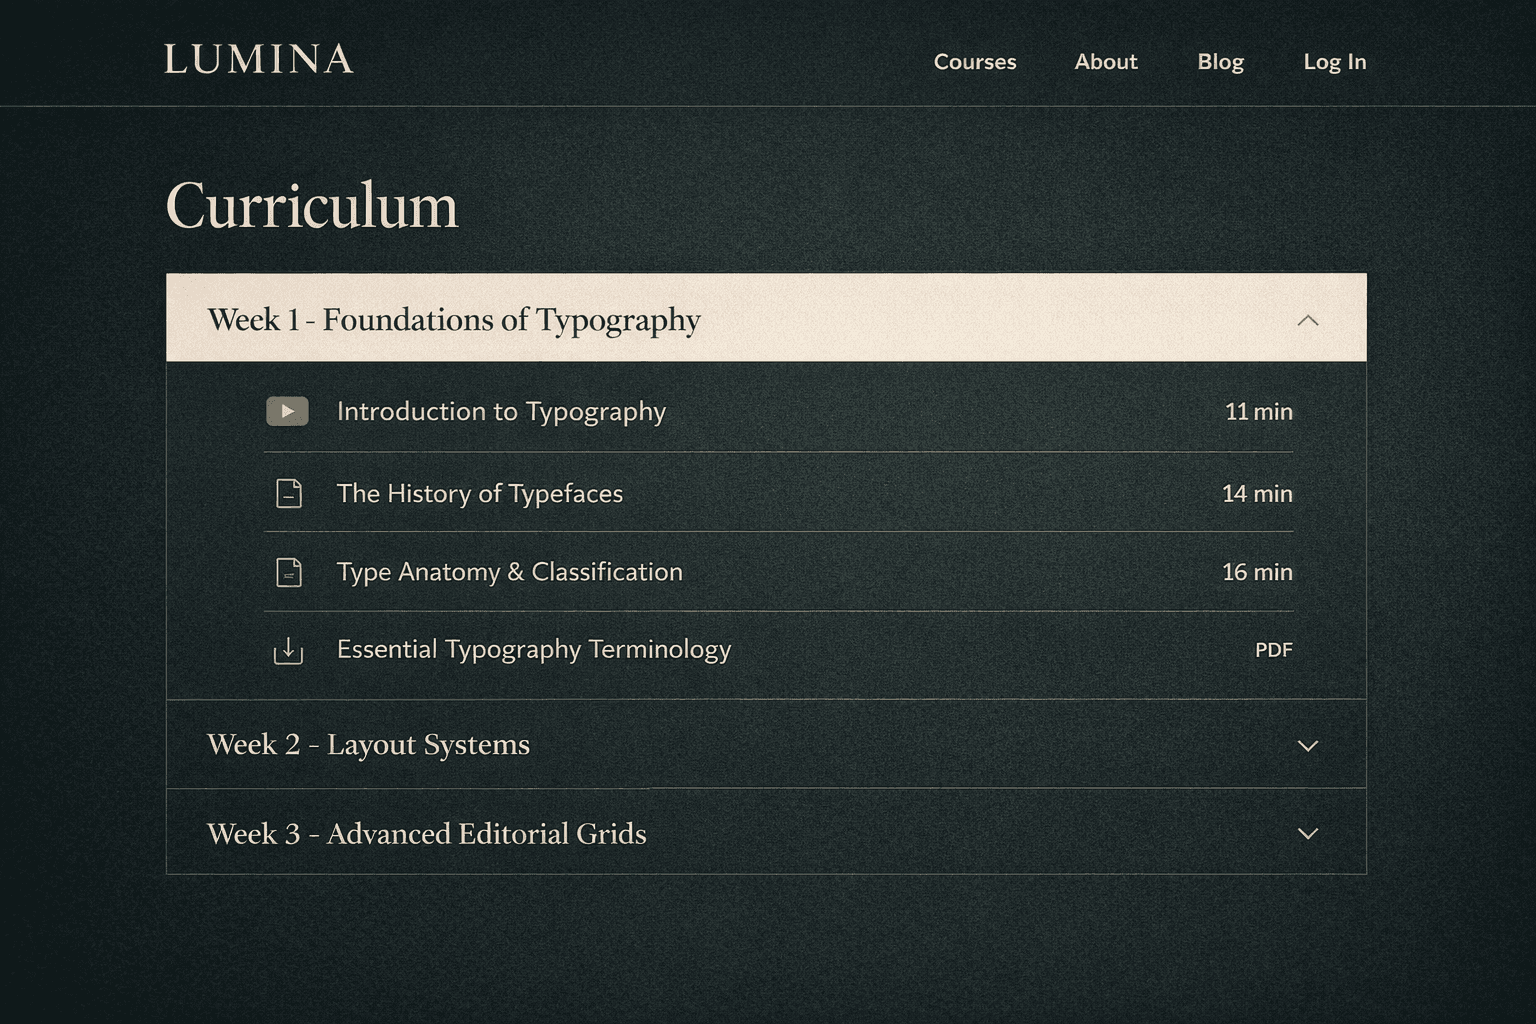Download the Essential Typography Terminology PDF

[534, 650]
